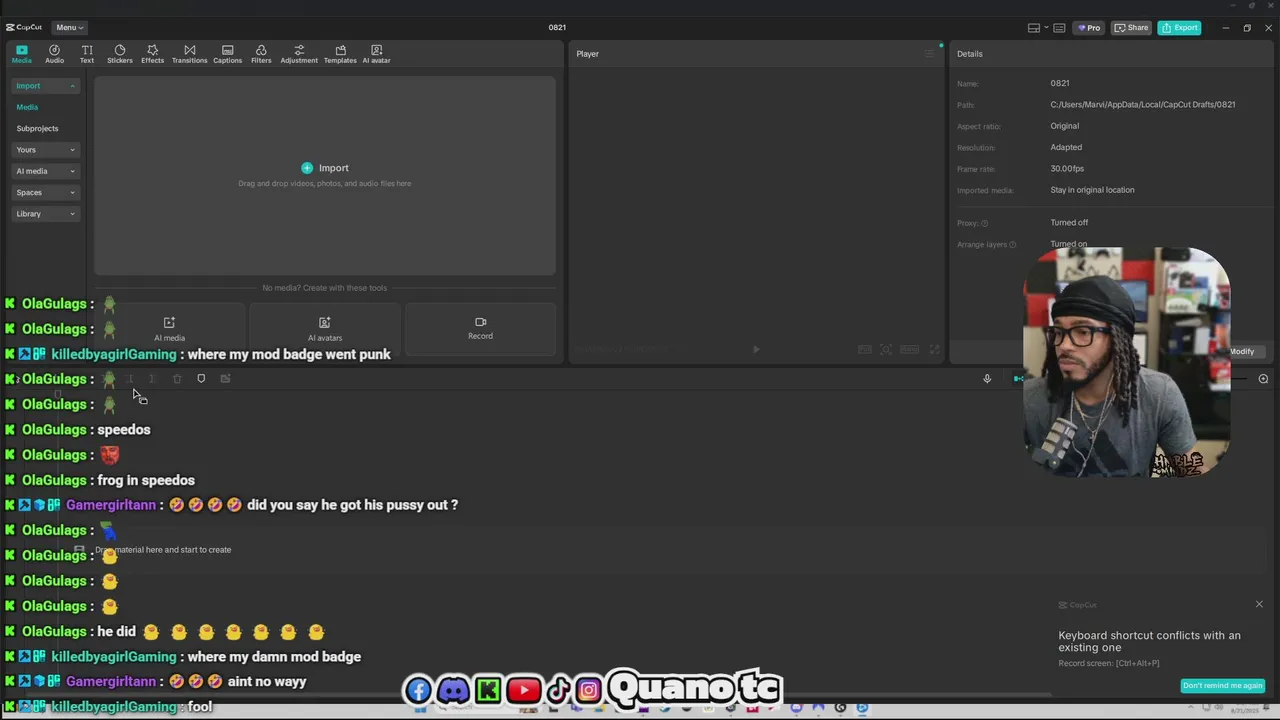Close the keyboard shortcut conflict notification
Screen dimensions: 1280x720
point(1259,604)
